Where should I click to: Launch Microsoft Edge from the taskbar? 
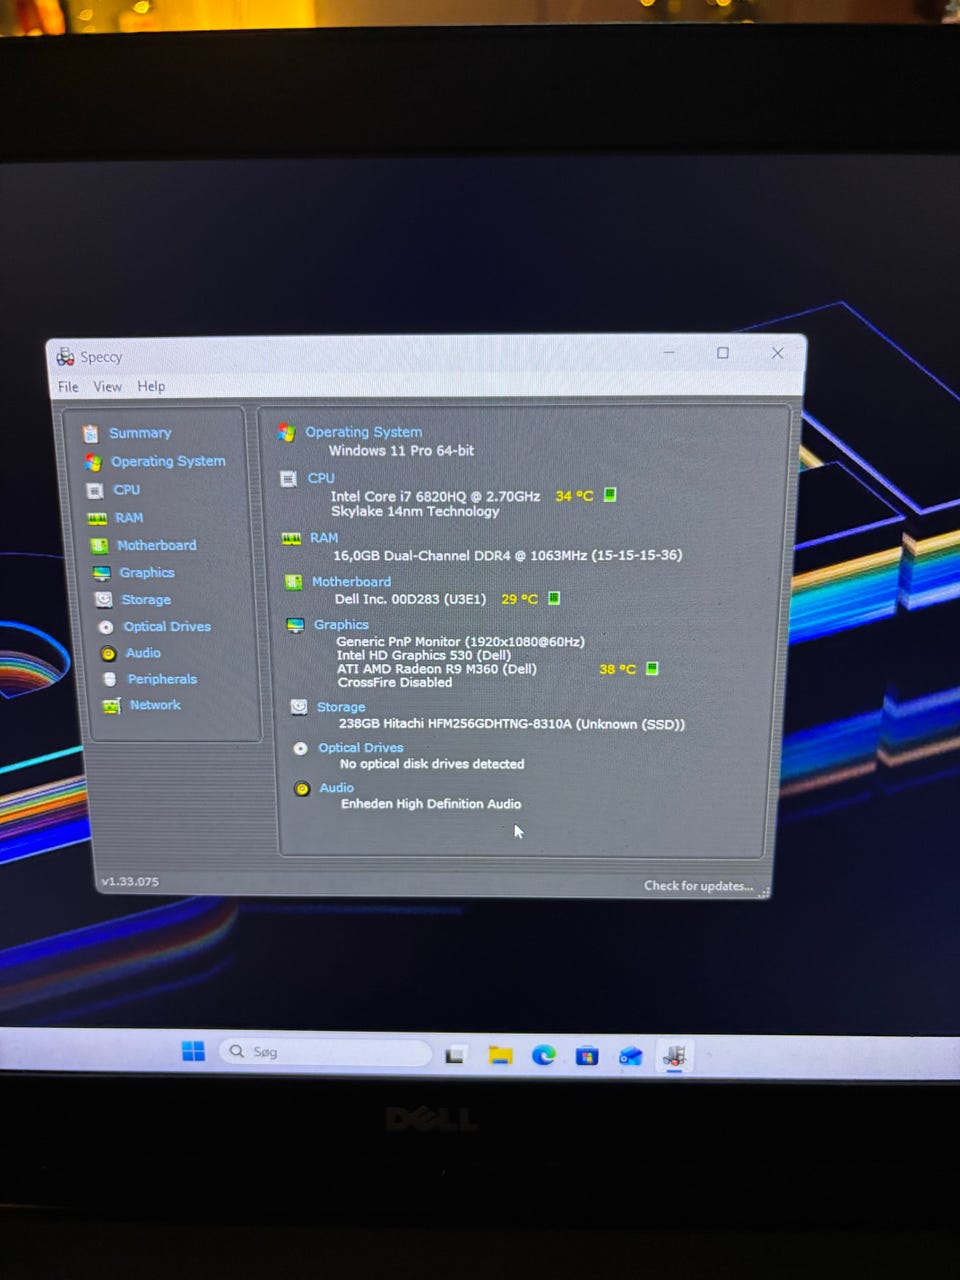pyautogui.click(x=544, y=1055)
